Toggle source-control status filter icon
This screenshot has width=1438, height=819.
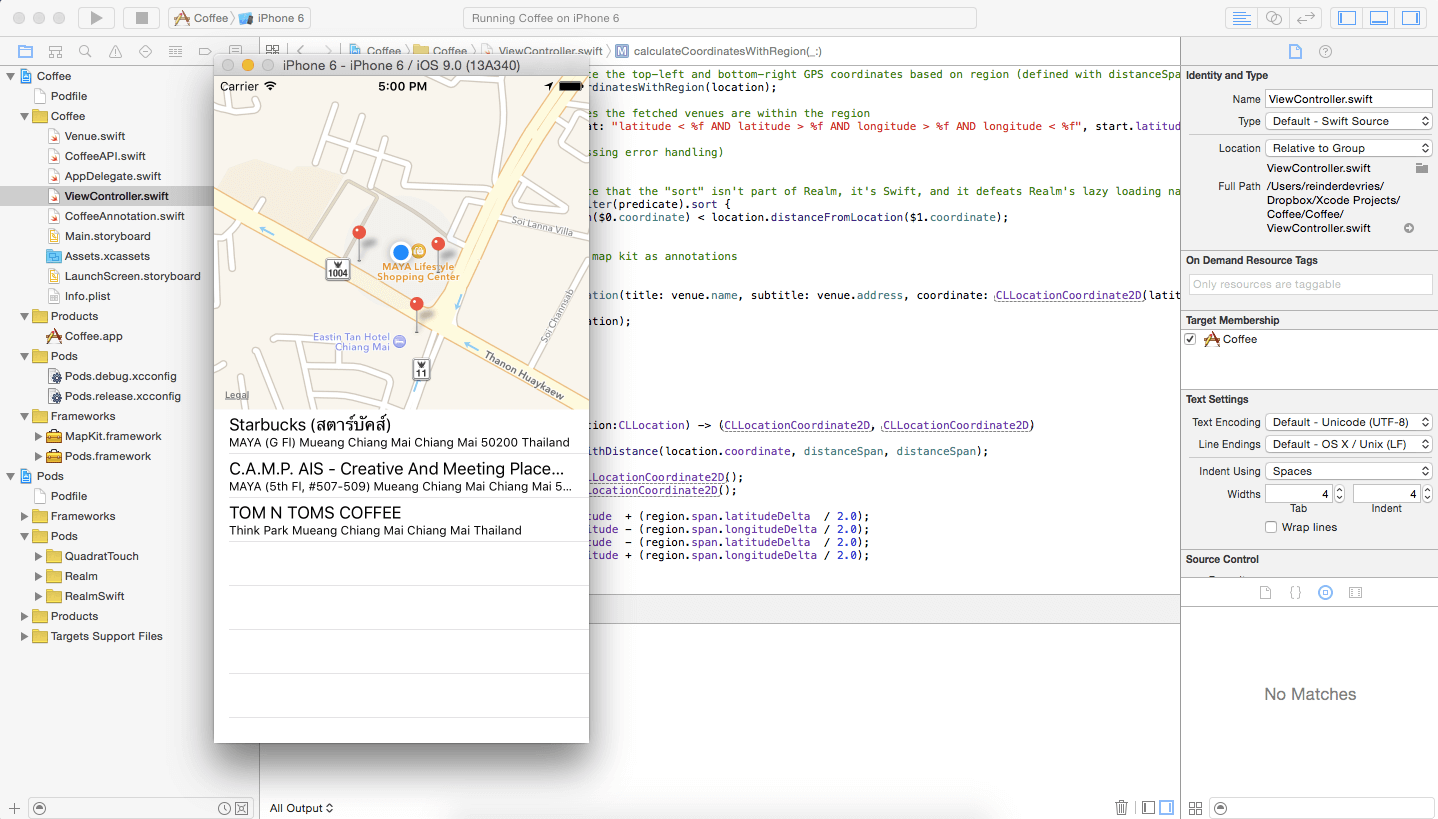[x=241, y=808]
